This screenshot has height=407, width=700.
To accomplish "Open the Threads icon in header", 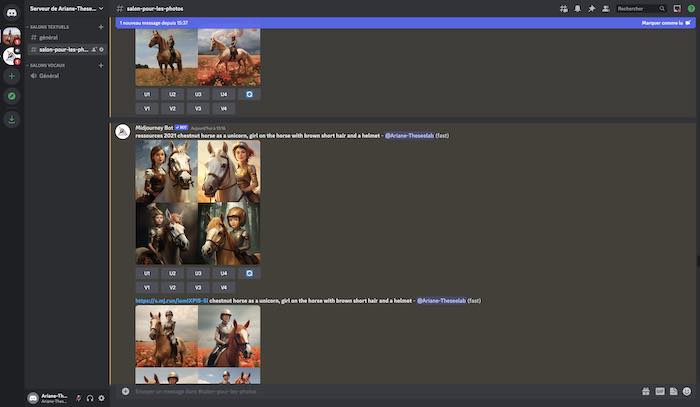I will point(564,8).
